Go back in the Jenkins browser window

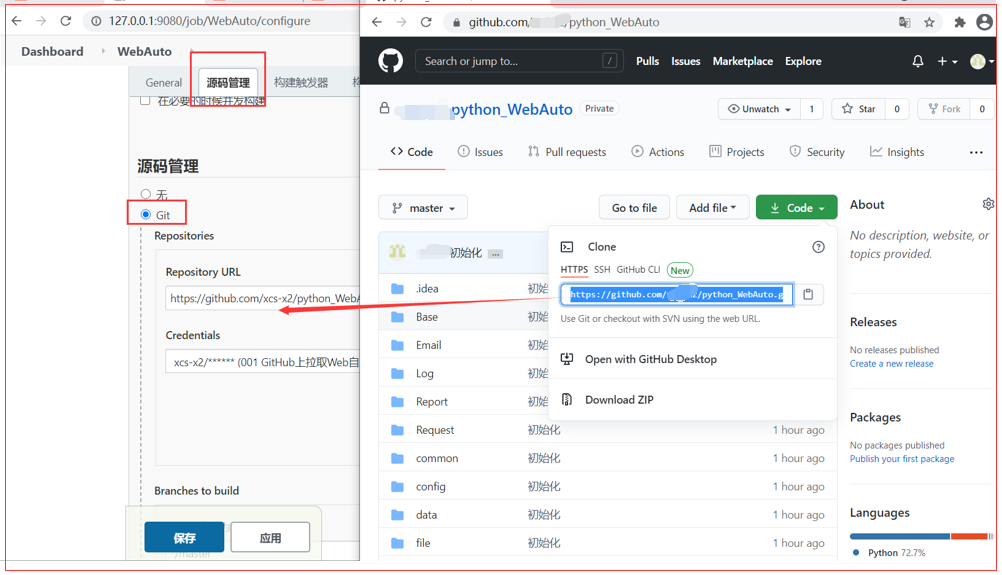tap(17, 21)
